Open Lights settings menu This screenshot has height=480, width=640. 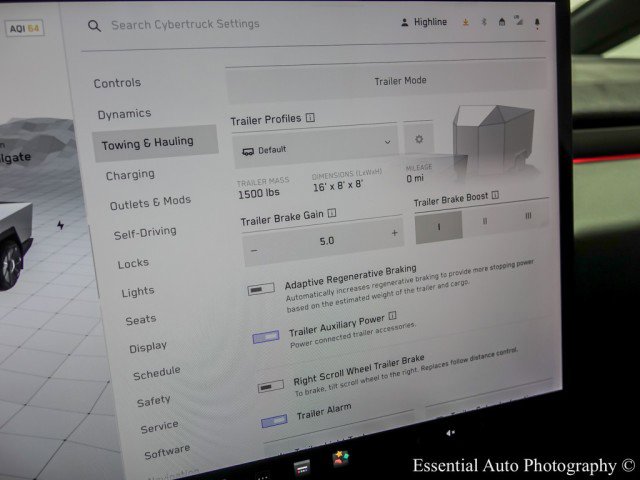(138, 292)
